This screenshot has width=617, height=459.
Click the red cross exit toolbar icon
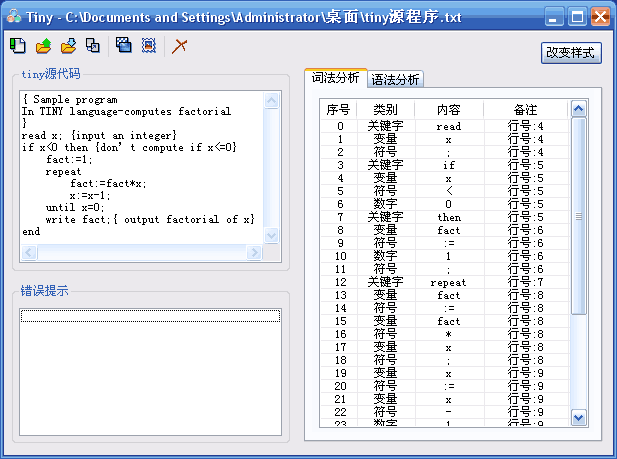click(x=179, y=45)
